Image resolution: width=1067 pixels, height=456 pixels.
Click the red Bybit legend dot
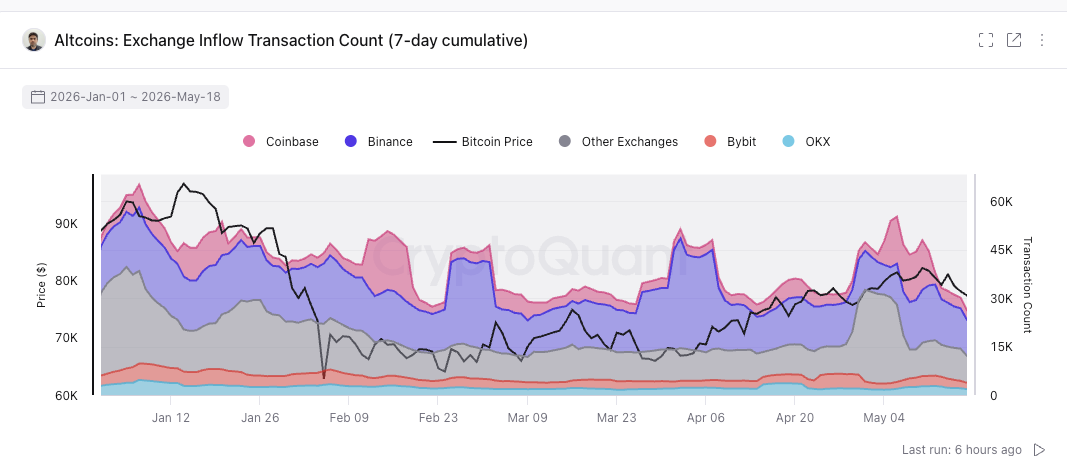[x=710, y=142]
